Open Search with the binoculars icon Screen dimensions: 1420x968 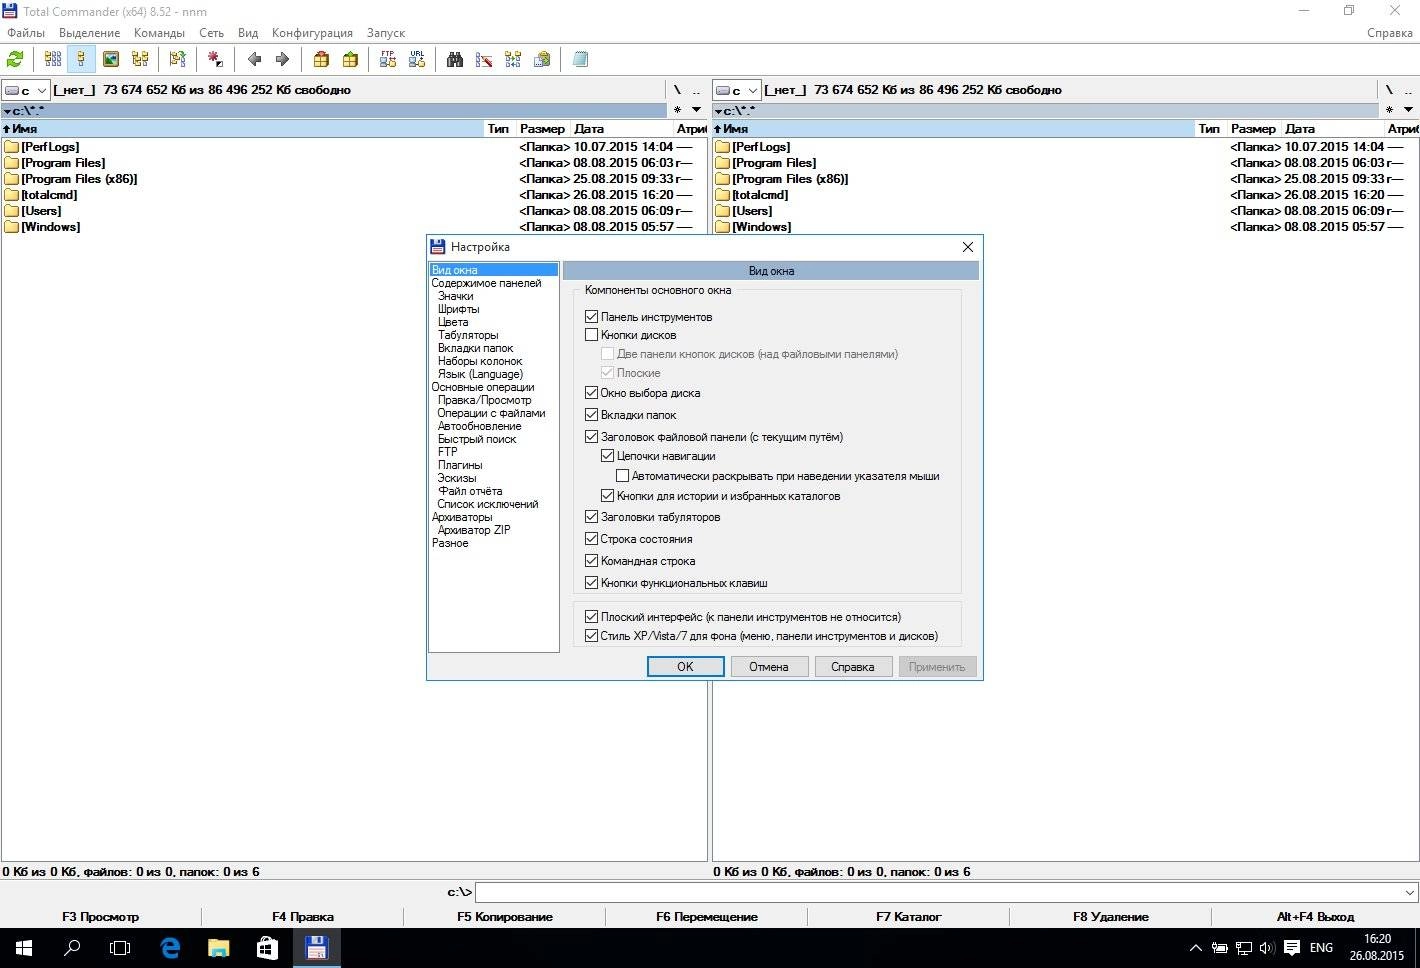click(x=455, y=59)
